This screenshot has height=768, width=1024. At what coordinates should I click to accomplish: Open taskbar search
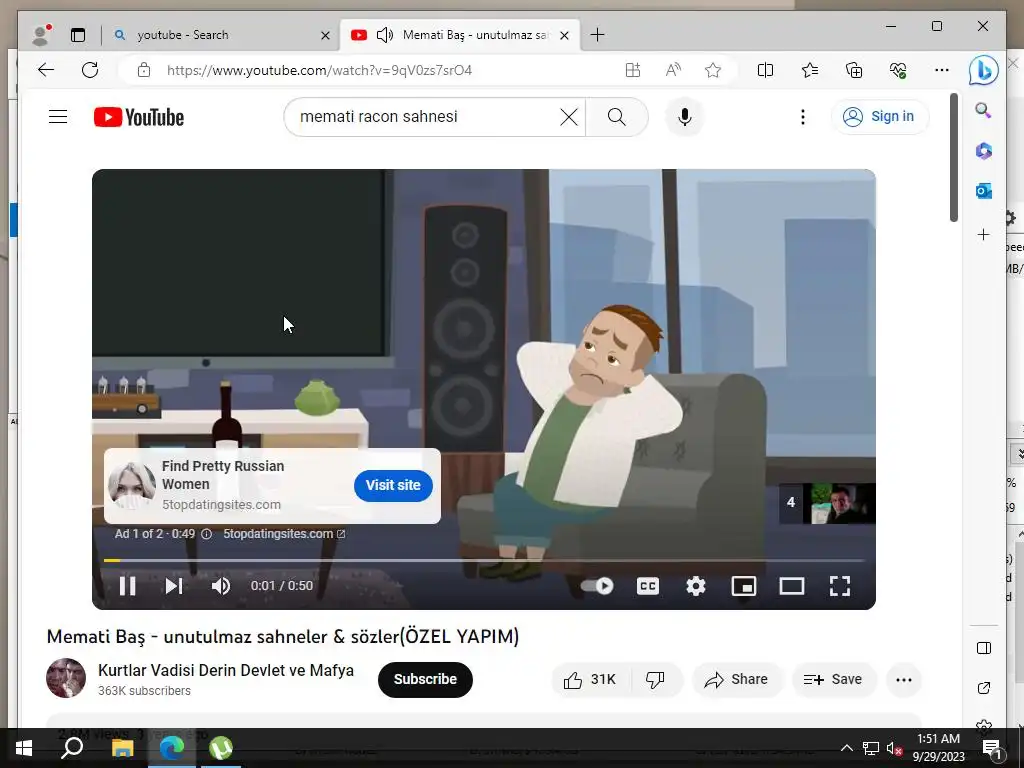[x=72, y=748]
